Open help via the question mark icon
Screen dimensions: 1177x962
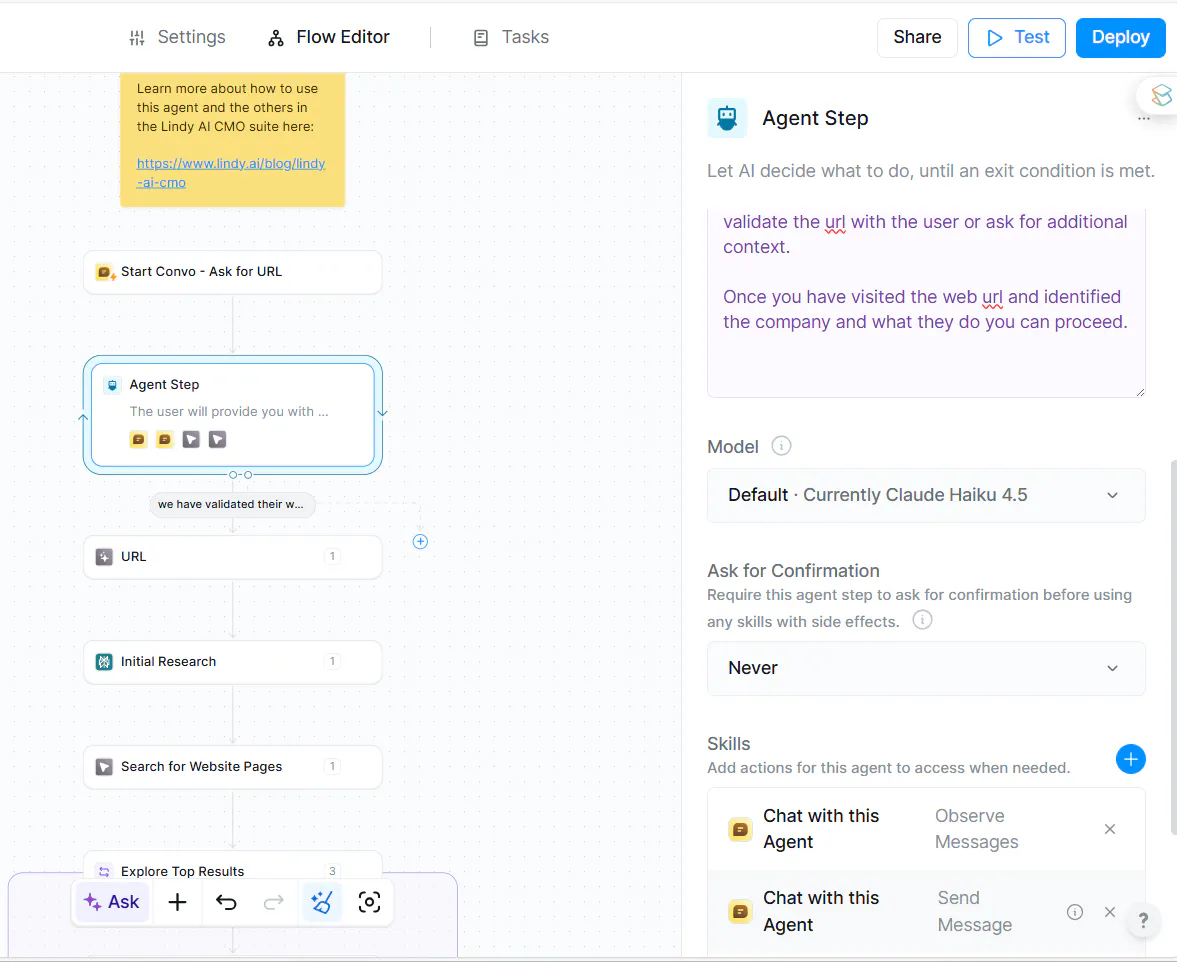point(1142,920)
